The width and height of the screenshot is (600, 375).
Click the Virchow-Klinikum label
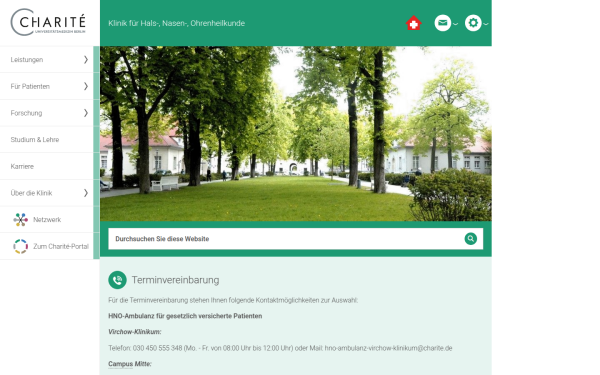(135, 332)
